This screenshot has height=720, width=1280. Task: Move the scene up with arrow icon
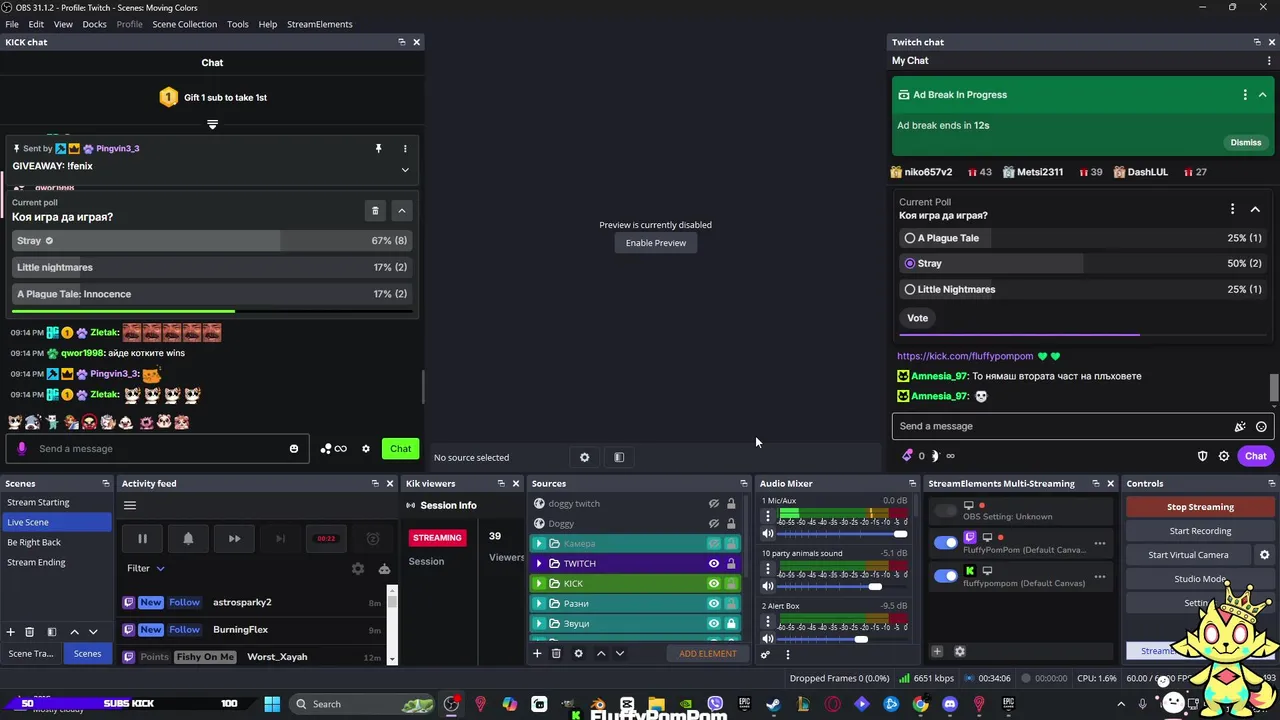coord(74,632)
